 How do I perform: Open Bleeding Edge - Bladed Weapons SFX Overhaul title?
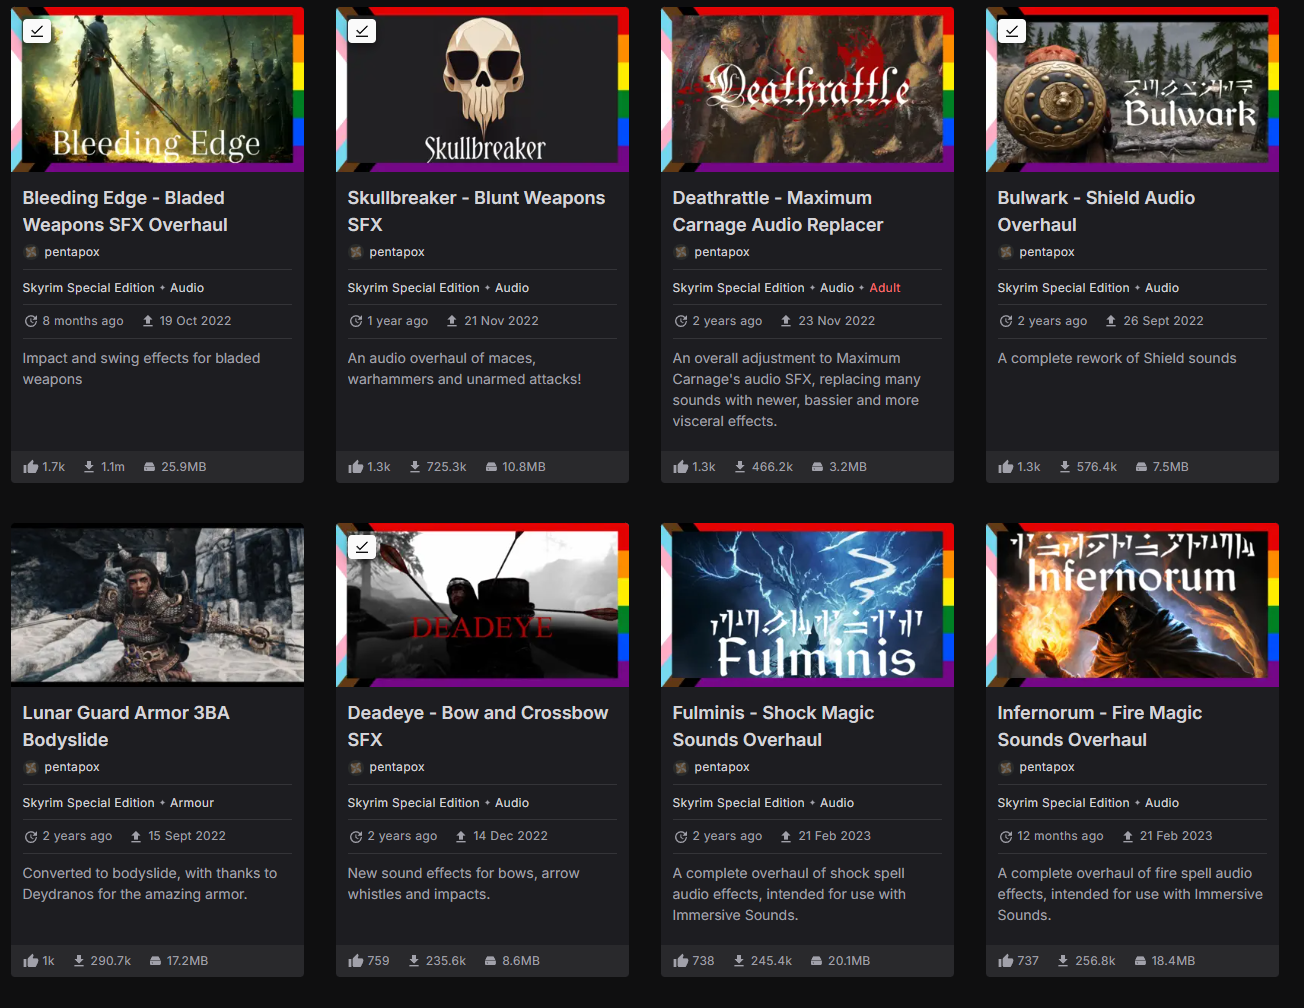125,211
